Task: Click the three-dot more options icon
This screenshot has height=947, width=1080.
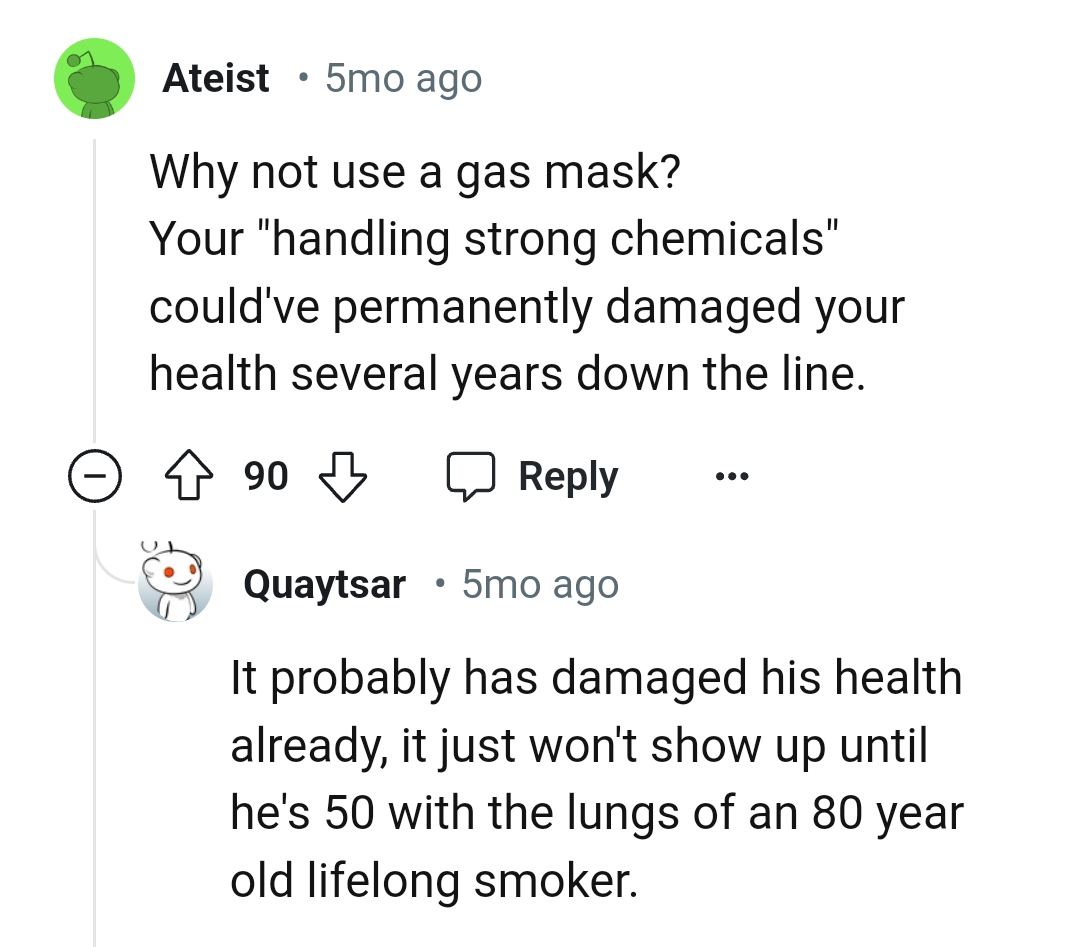Action: pyautogui.click(x=731, y=476)
